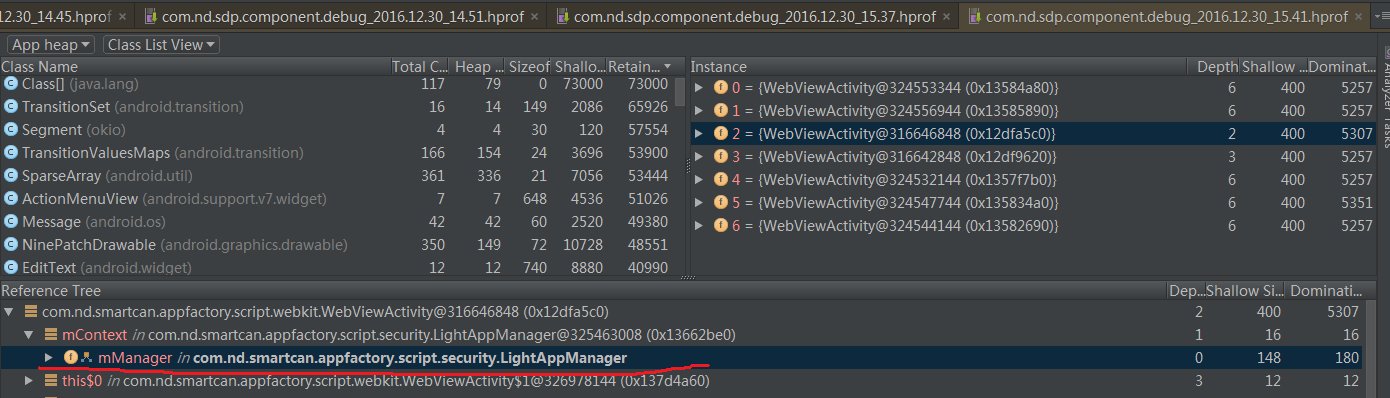1390x398 pixels.
Task: Collapse the root WebViewActivity@316646848 reference node
Action: point(10,312)
